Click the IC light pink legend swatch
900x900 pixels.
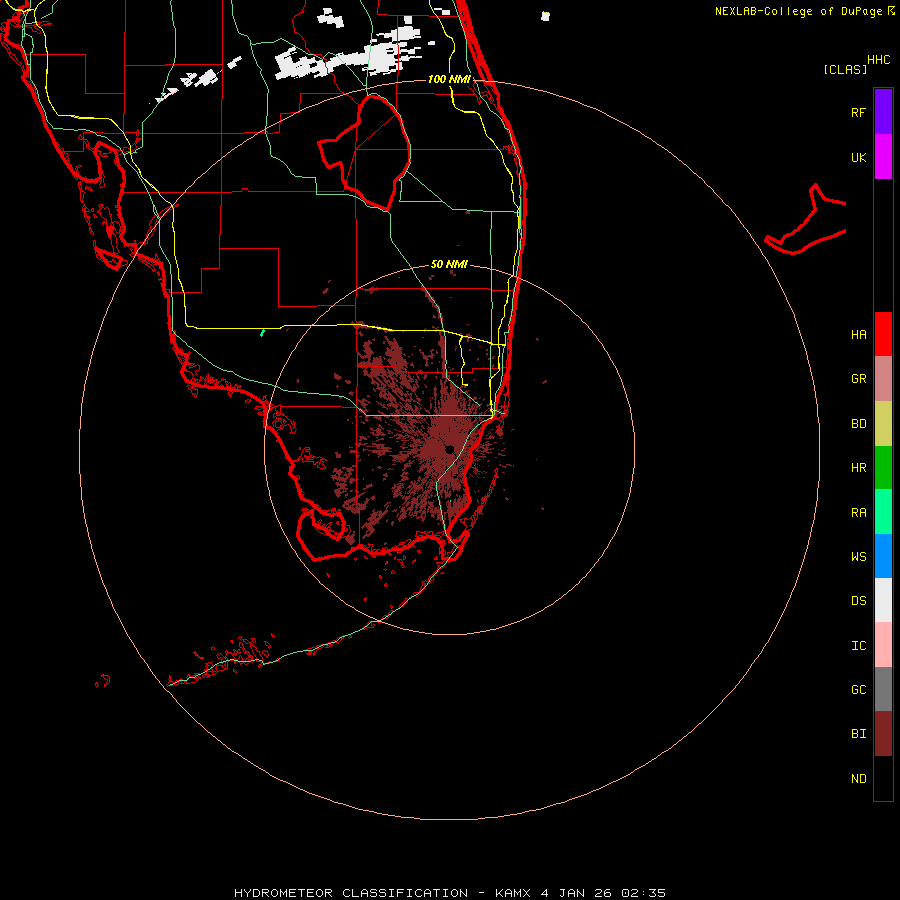click(x=883, y=645)
